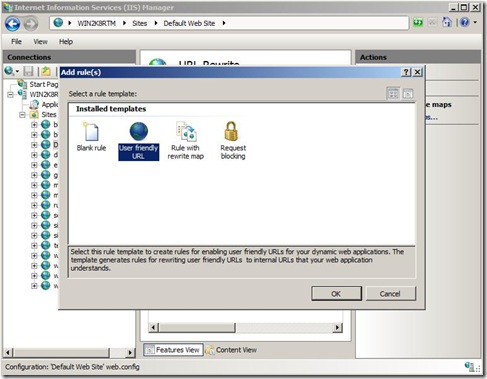Click the Save disk icon in Connections

(x=28, y=71)
